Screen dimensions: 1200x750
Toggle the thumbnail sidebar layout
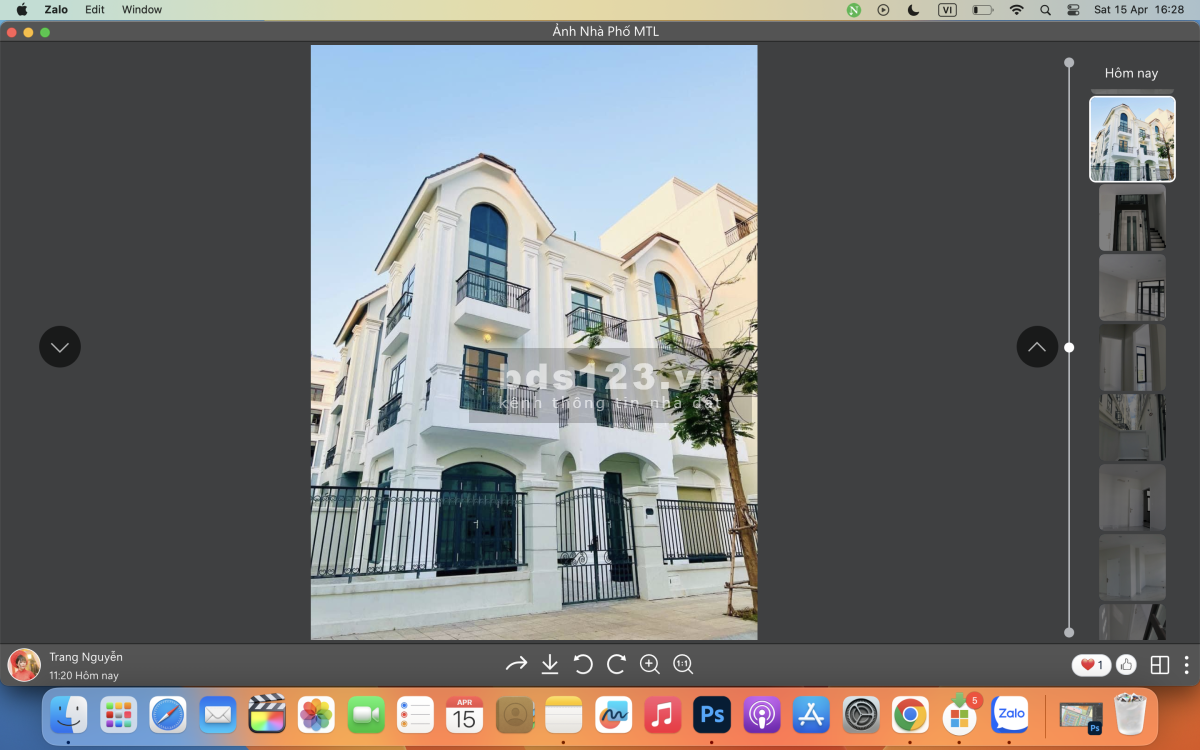pyautogui.click(x=1160, y=665)
